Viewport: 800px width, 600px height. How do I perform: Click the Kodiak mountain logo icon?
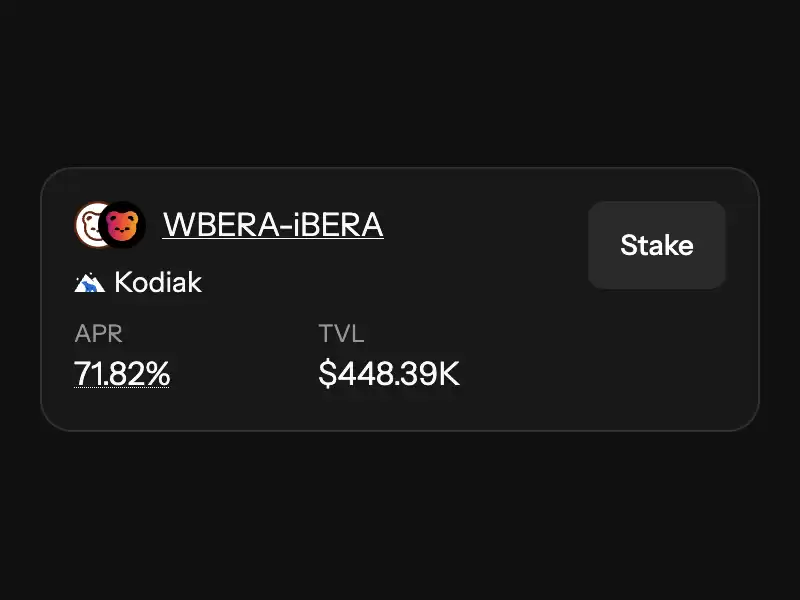pyautogui.click(x=90, y=283)
